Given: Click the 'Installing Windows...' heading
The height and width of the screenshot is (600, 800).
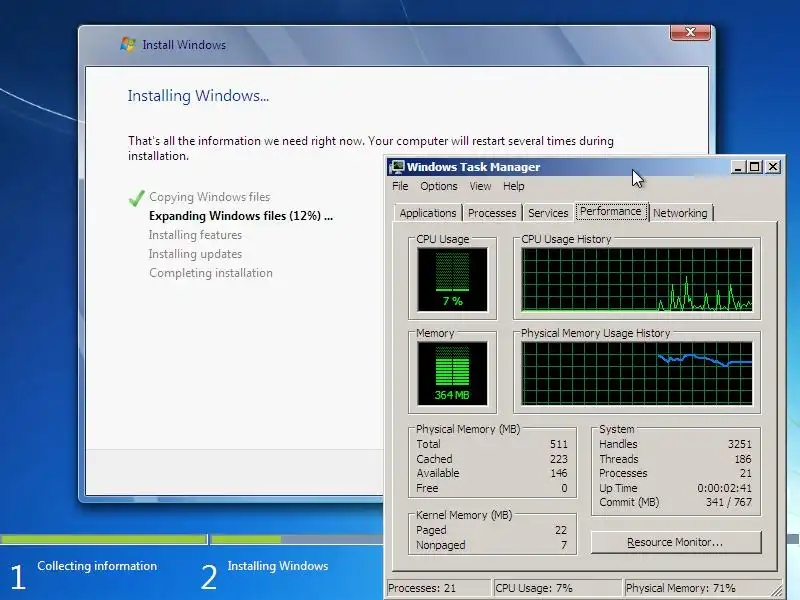Looking at the screenshot, I should [x=198, y=96].
